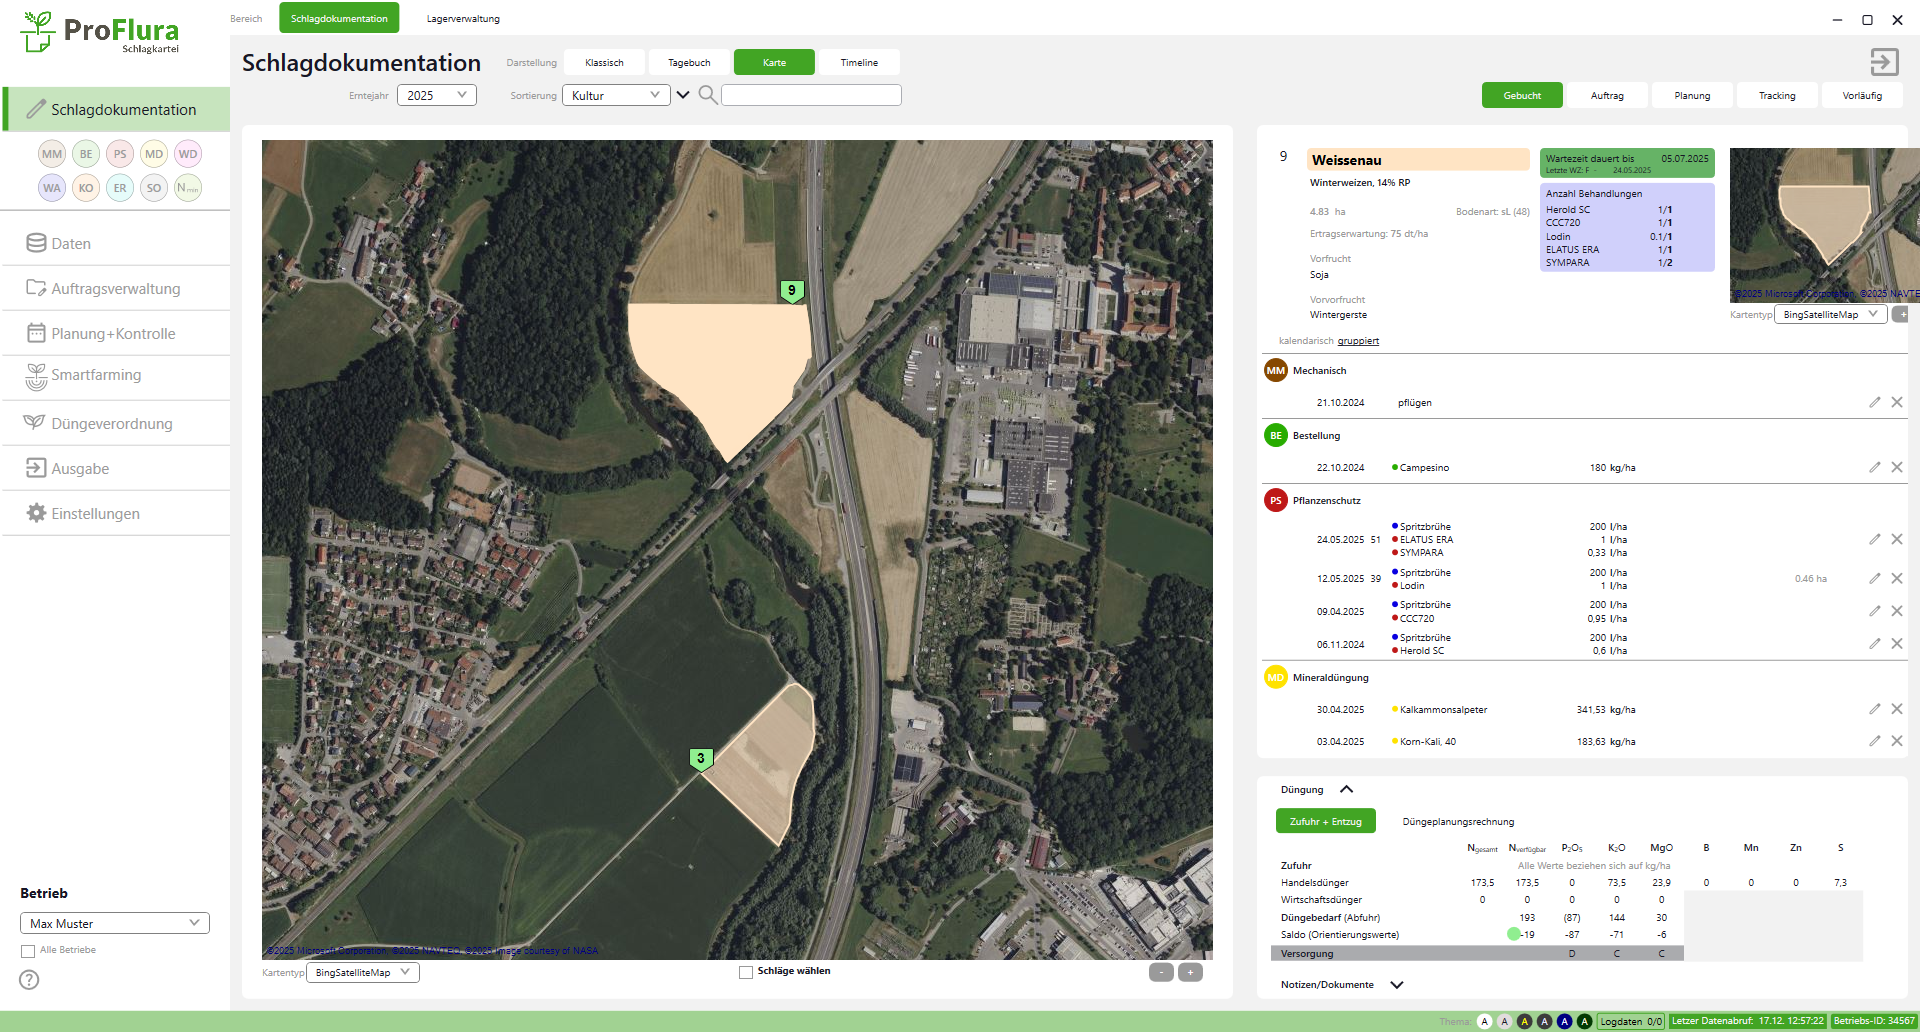Toggle the Zufuhr + Entzug button
This screenshot has height=1032, width=1920.
[x=1325, y=821]
